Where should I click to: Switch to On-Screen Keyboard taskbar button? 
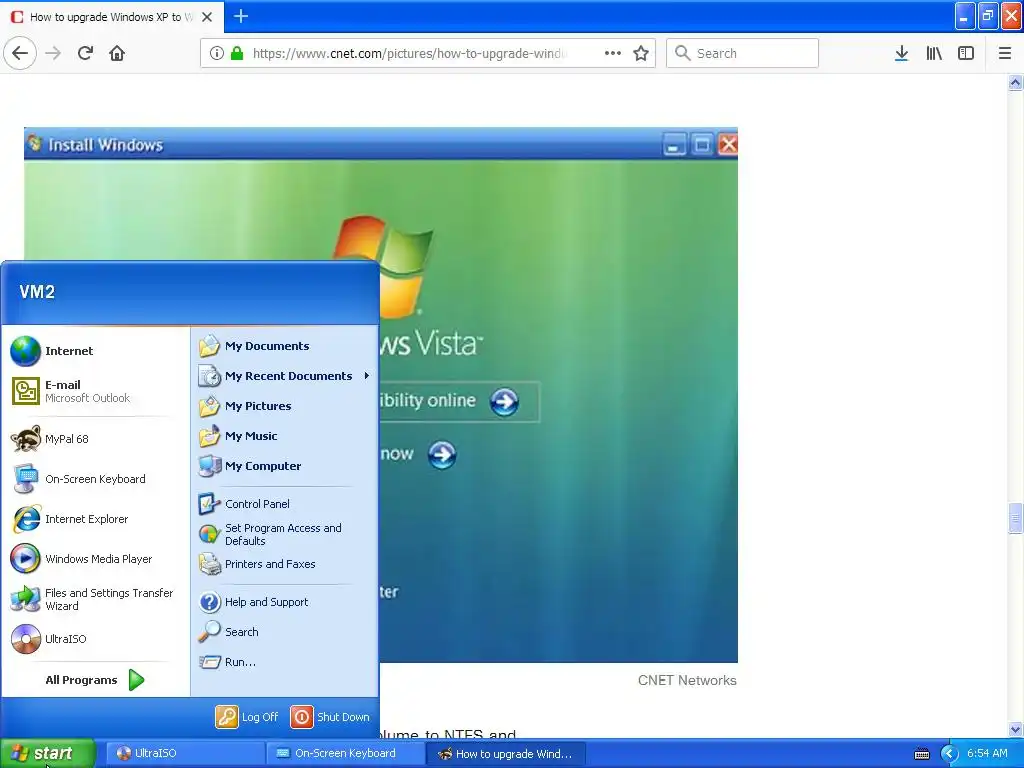345,754
